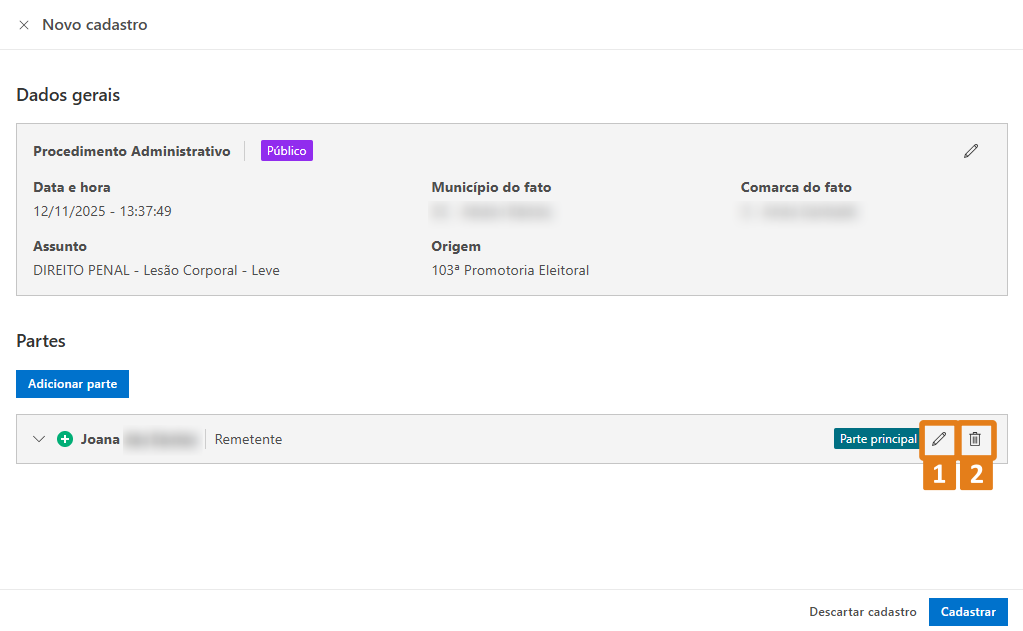Click the green plus icon beside Joana
Screen dimensions: 1023x631
click(x=65, y=439)
